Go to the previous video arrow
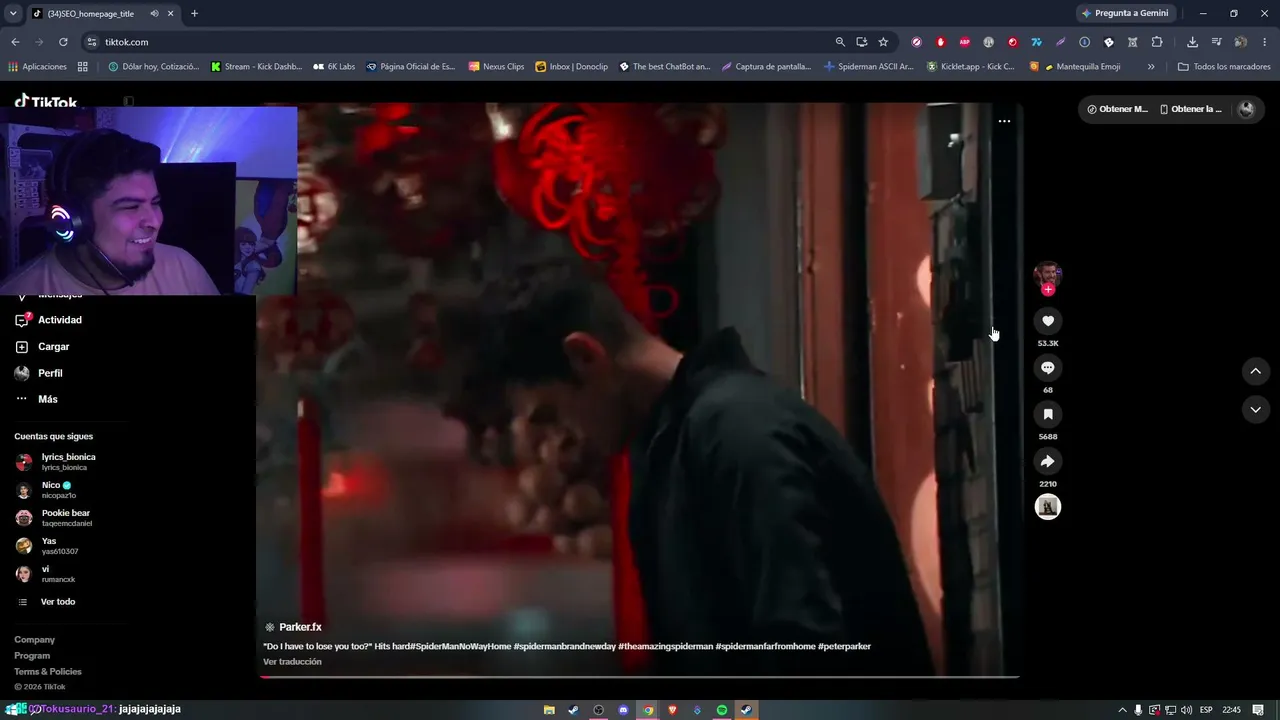This screenshot has width=1280, height=720. [x=1255, y=371]
